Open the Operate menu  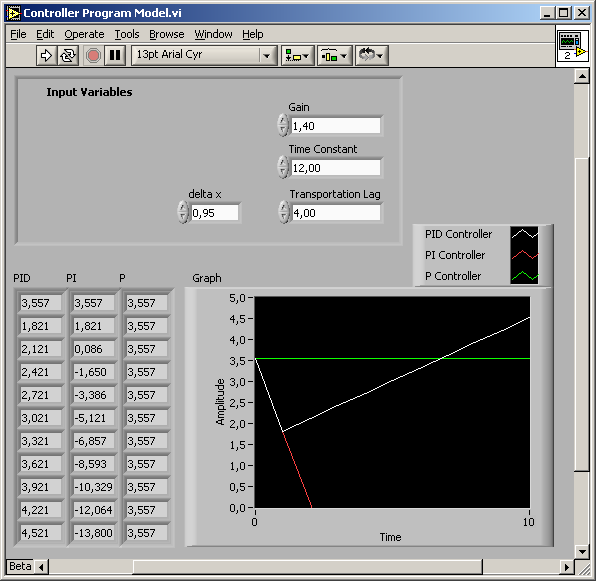pyautogui.click(x=84, y=34)
